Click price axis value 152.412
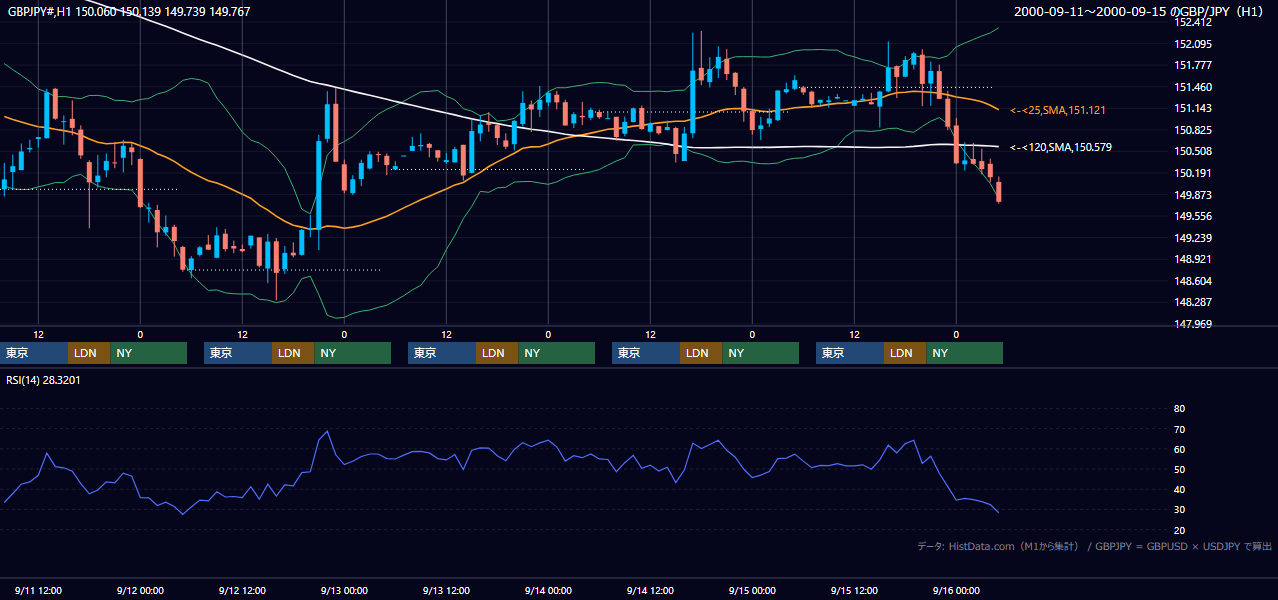This screenshot has width=1278, height=600. [x=1194, y=22]
